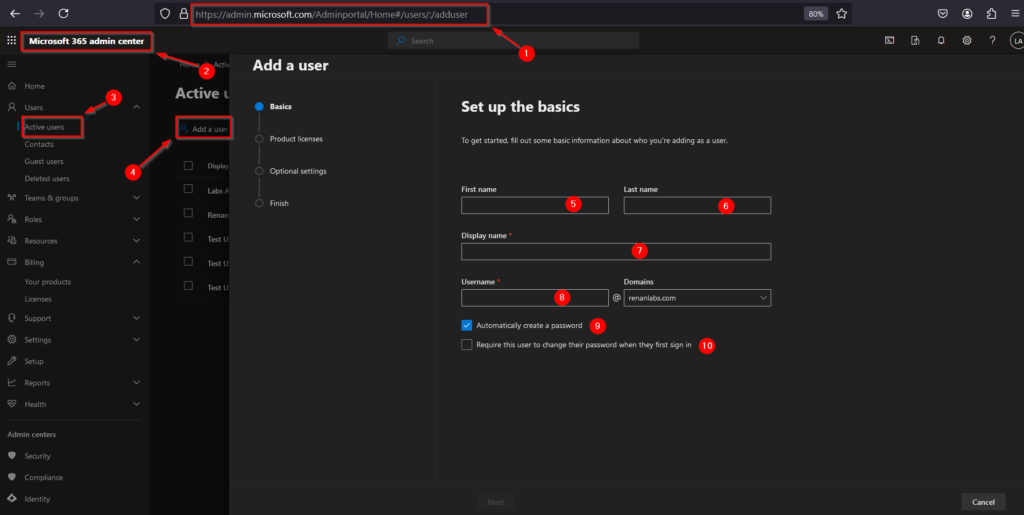Expand the Settings chevron in sidebar
Screen dimensions: 1024x515
[x=136, y=339]
